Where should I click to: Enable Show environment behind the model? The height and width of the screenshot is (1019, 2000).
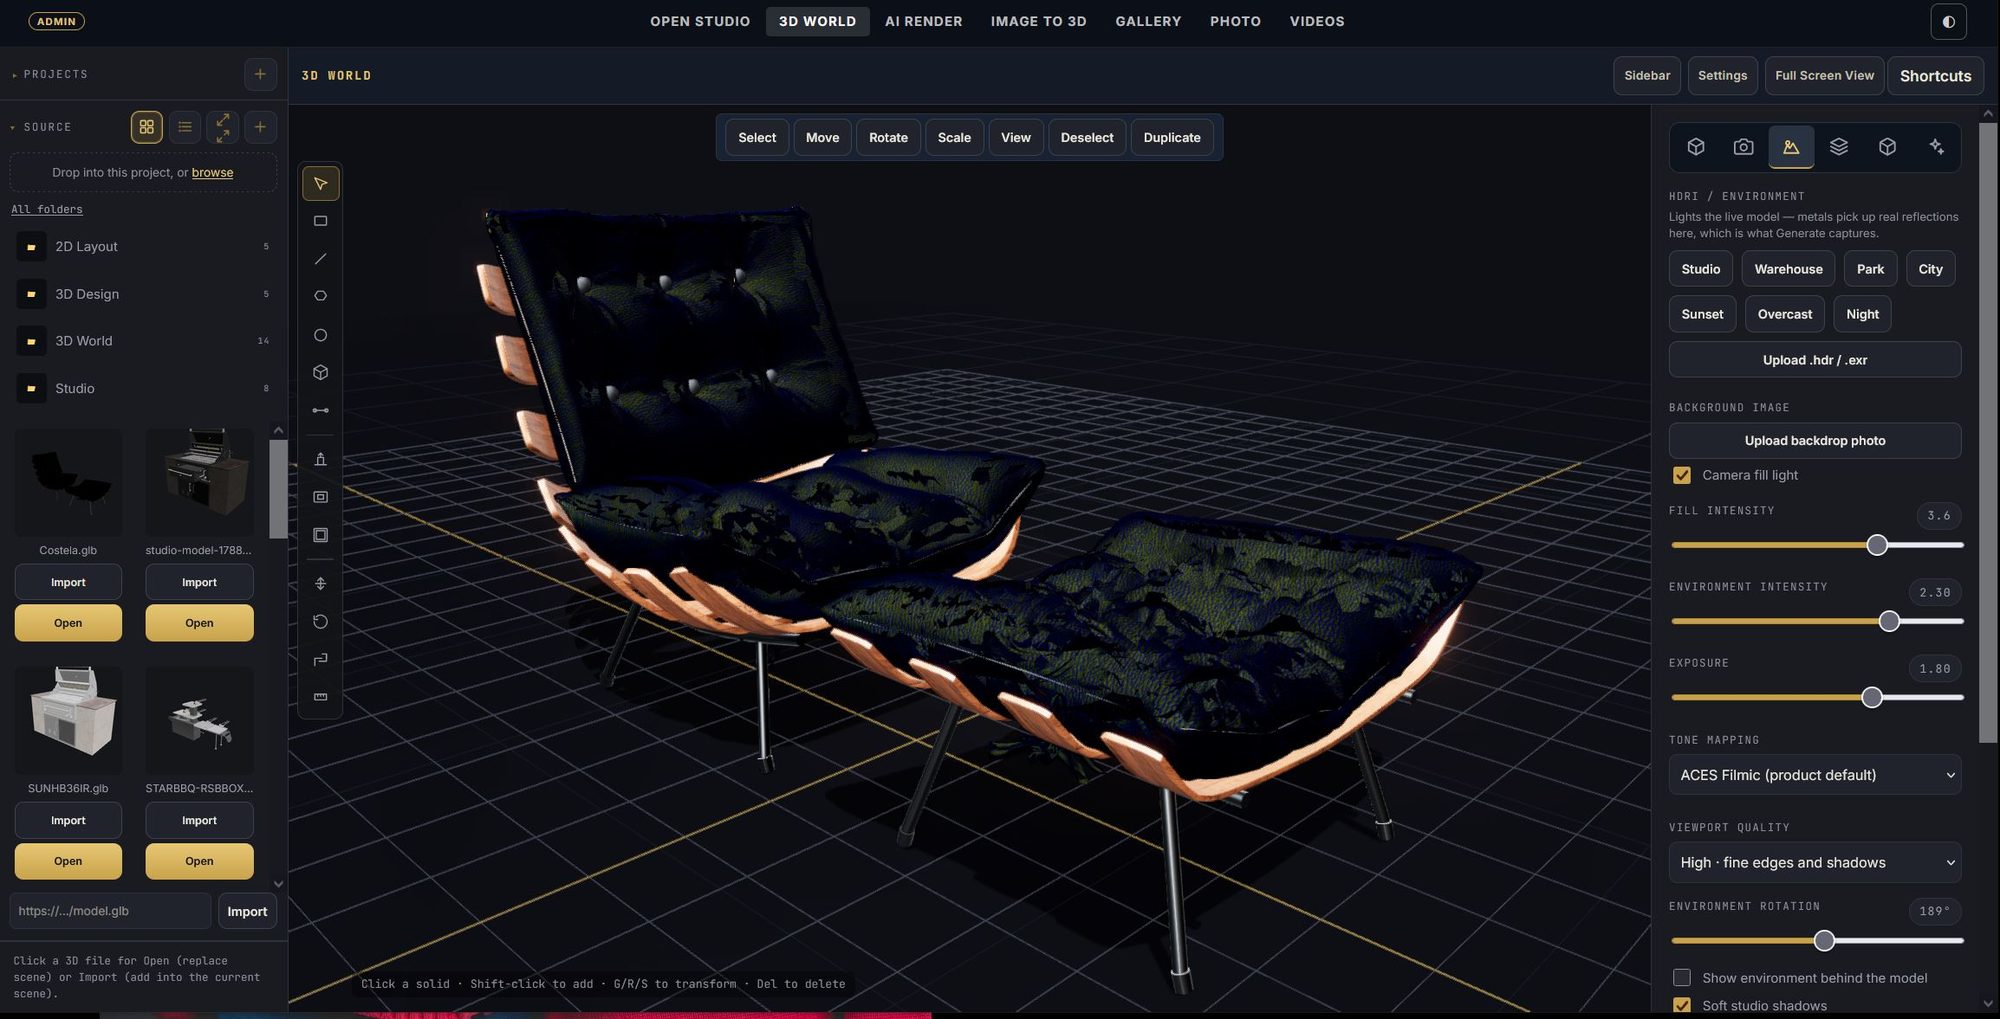[x=1682, y=977]
